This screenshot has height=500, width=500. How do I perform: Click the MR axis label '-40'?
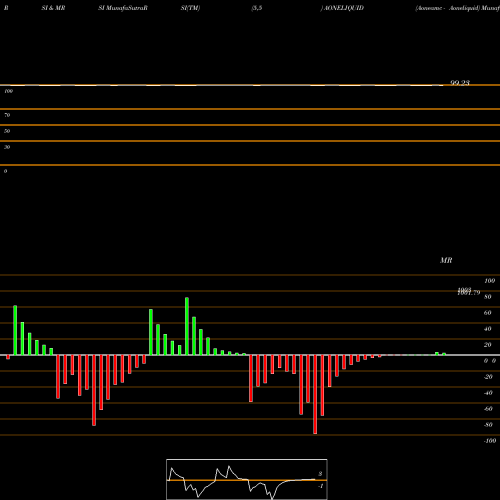(488, 393)
